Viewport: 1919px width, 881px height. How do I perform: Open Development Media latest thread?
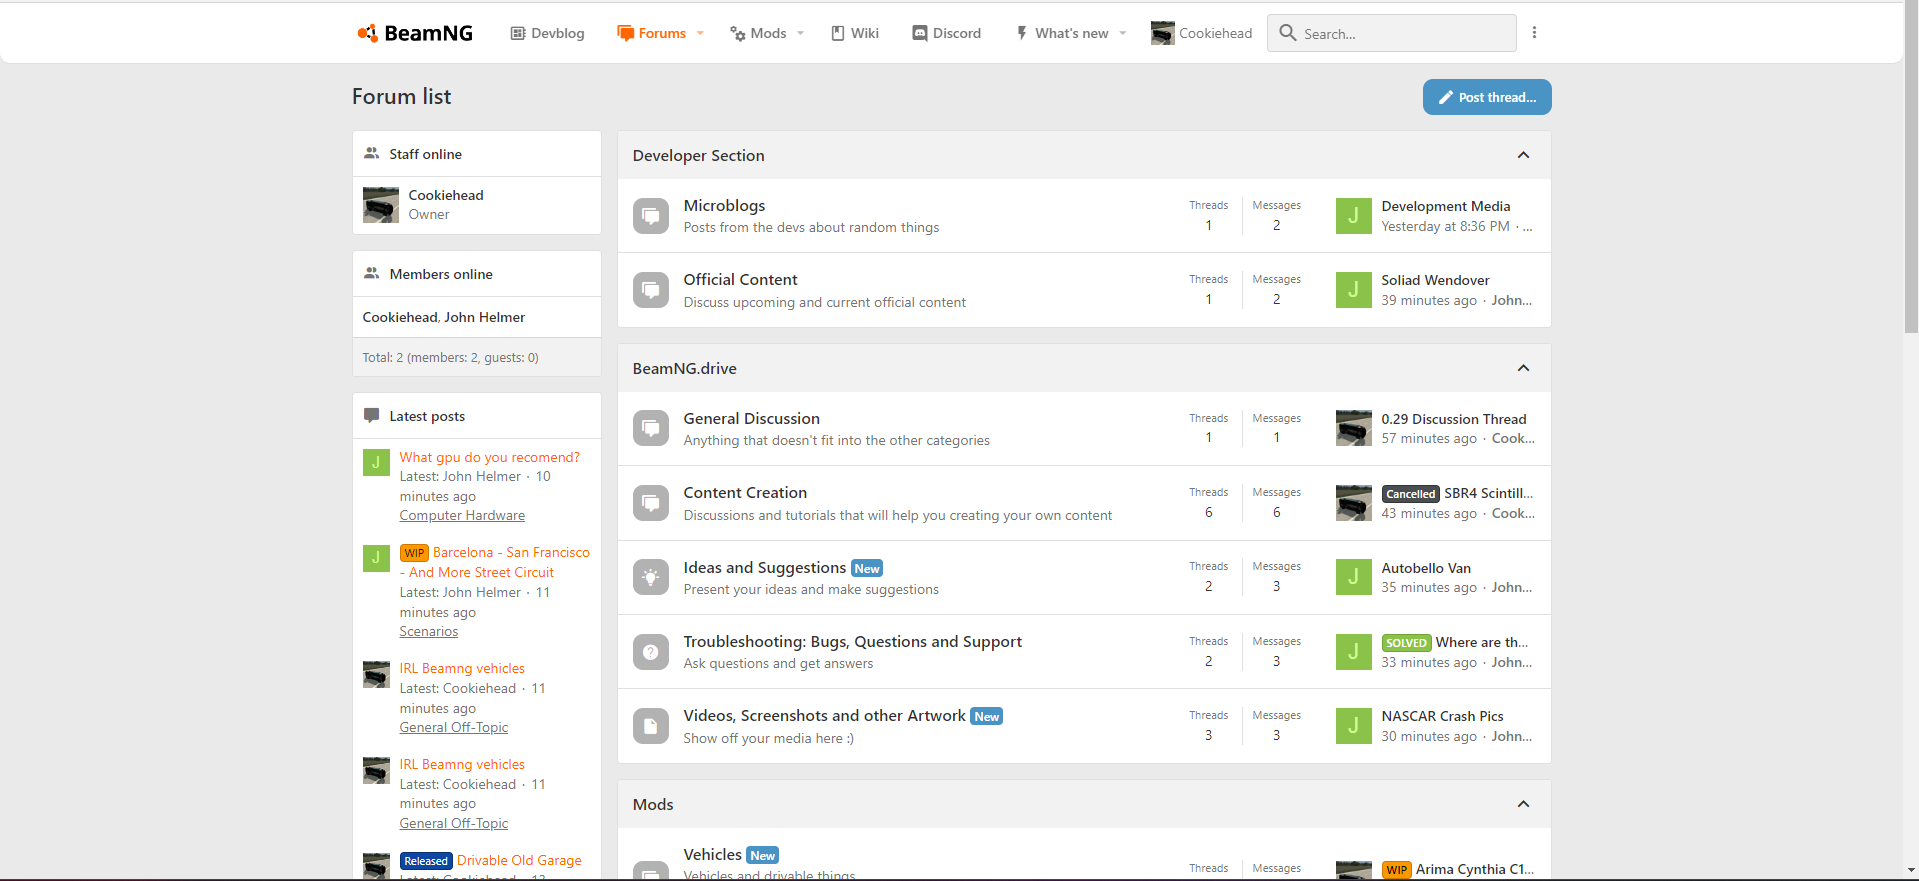point(1446,206)
